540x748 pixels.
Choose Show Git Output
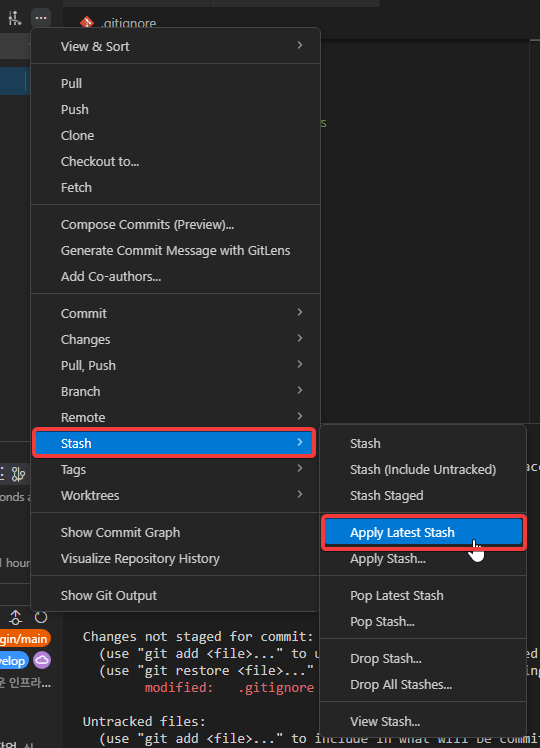[175, 595]
